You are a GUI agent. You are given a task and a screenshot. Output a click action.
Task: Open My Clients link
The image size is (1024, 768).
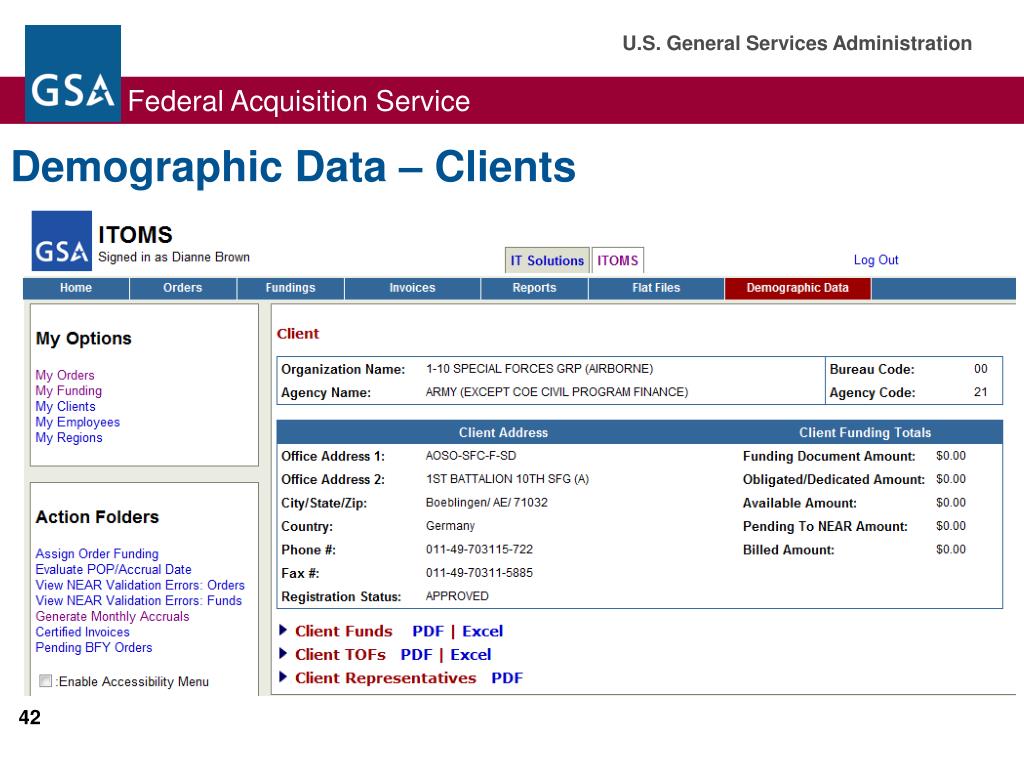(x=65, y=406)
